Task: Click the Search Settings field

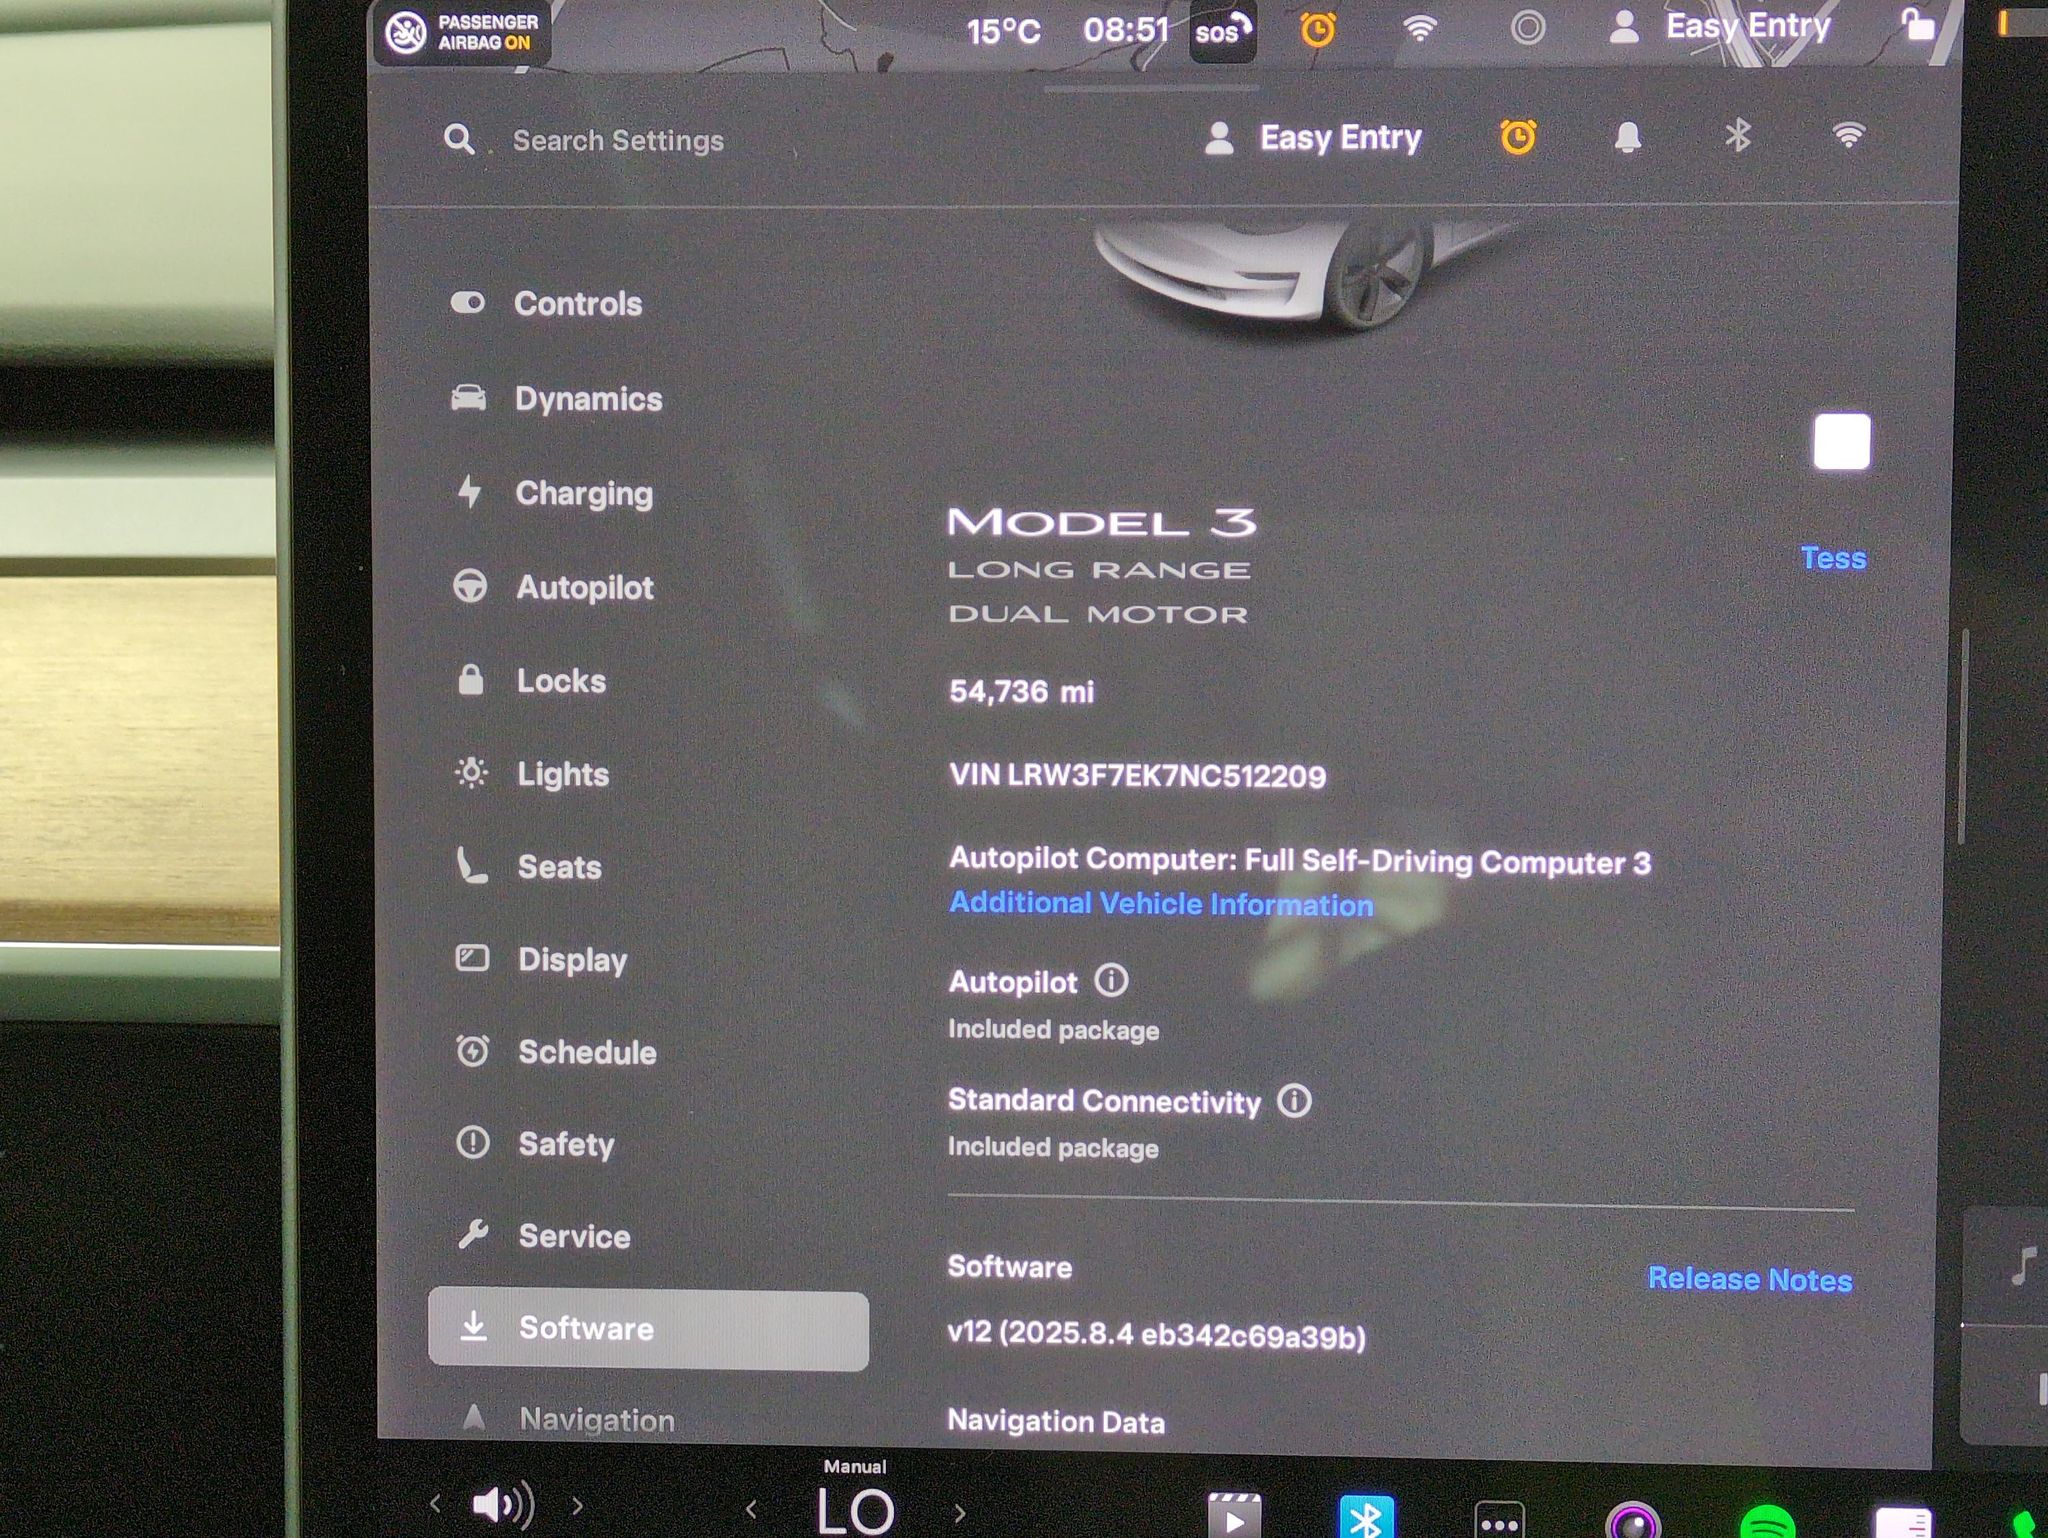Action: 618,141
